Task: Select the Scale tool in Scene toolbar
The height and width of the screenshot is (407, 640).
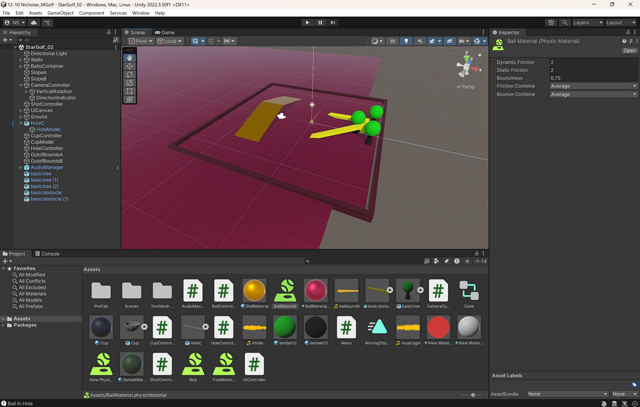Action: click(x=129, y=82)
